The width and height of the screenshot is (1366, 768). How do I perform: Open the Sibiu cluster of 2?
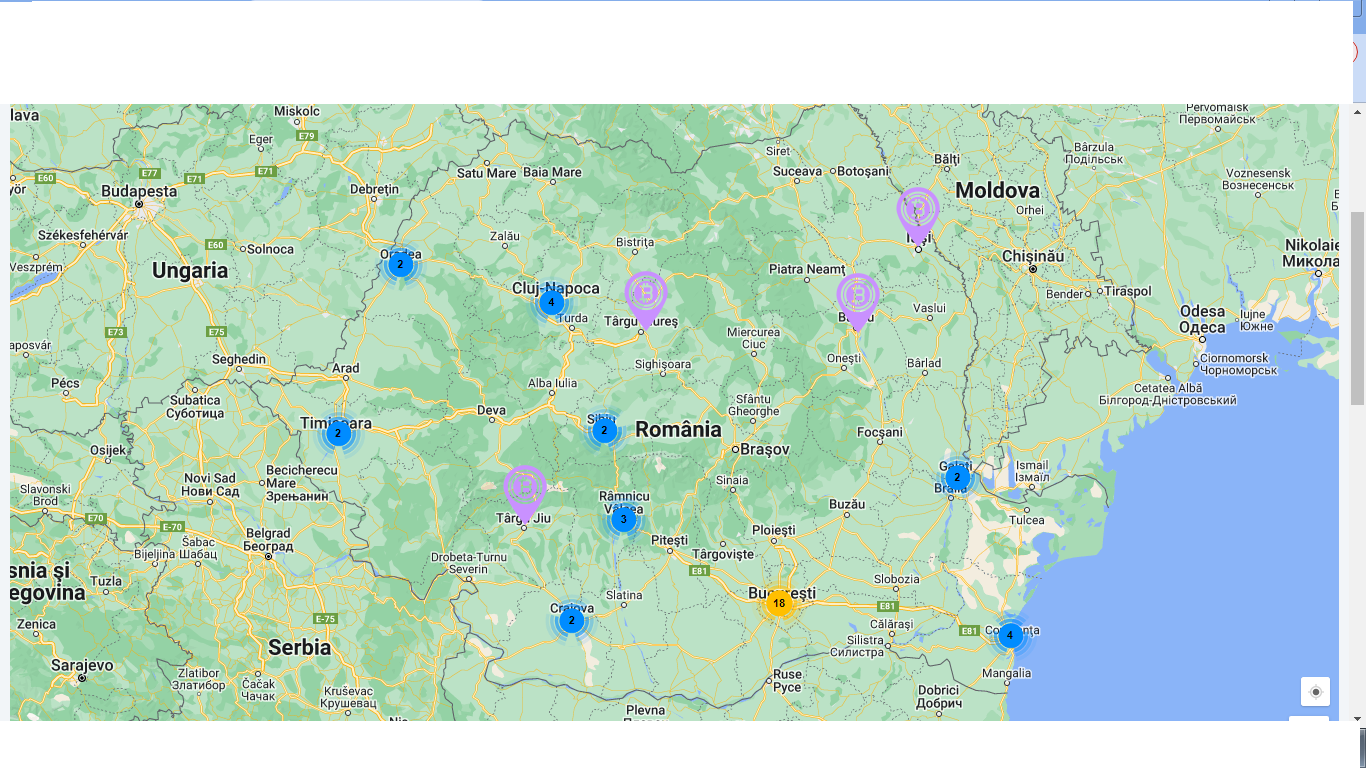click(604, 430)
